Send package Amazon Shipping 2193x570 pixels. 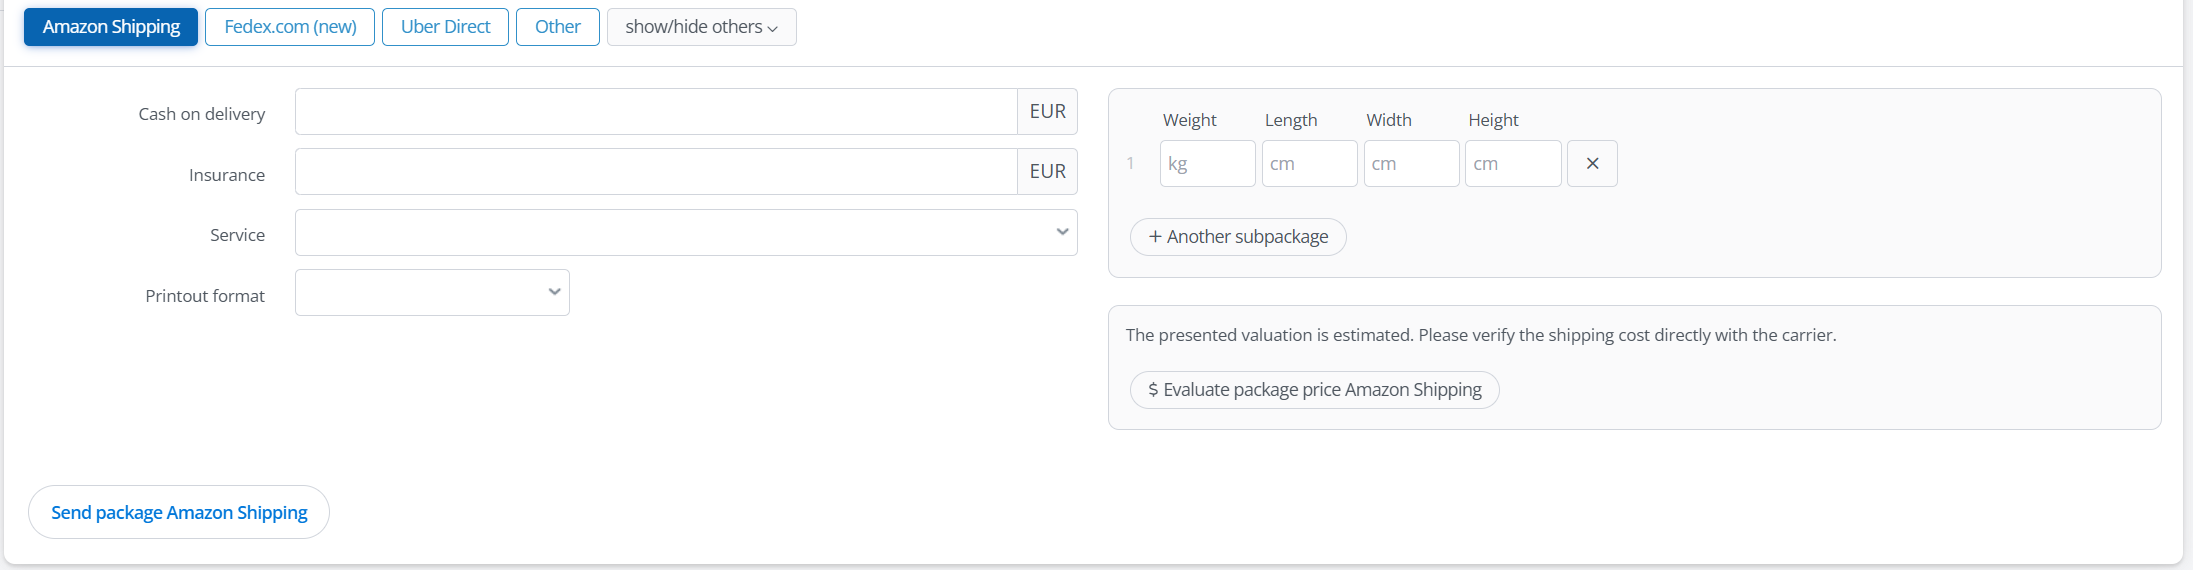179,512
